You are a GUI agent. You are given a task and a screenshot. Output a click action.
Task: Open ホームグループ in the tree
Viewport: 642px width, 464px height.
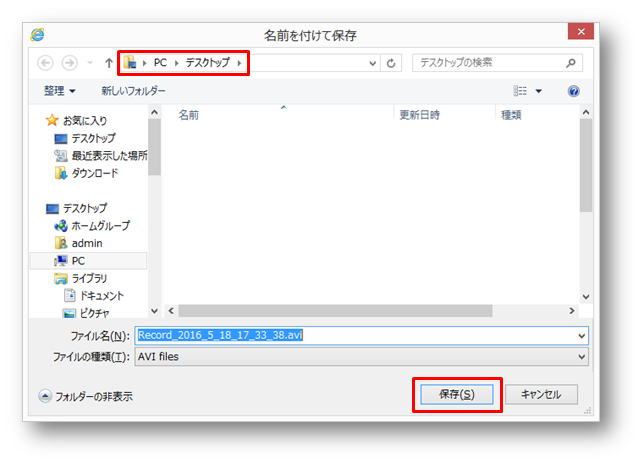click(92, 226)
